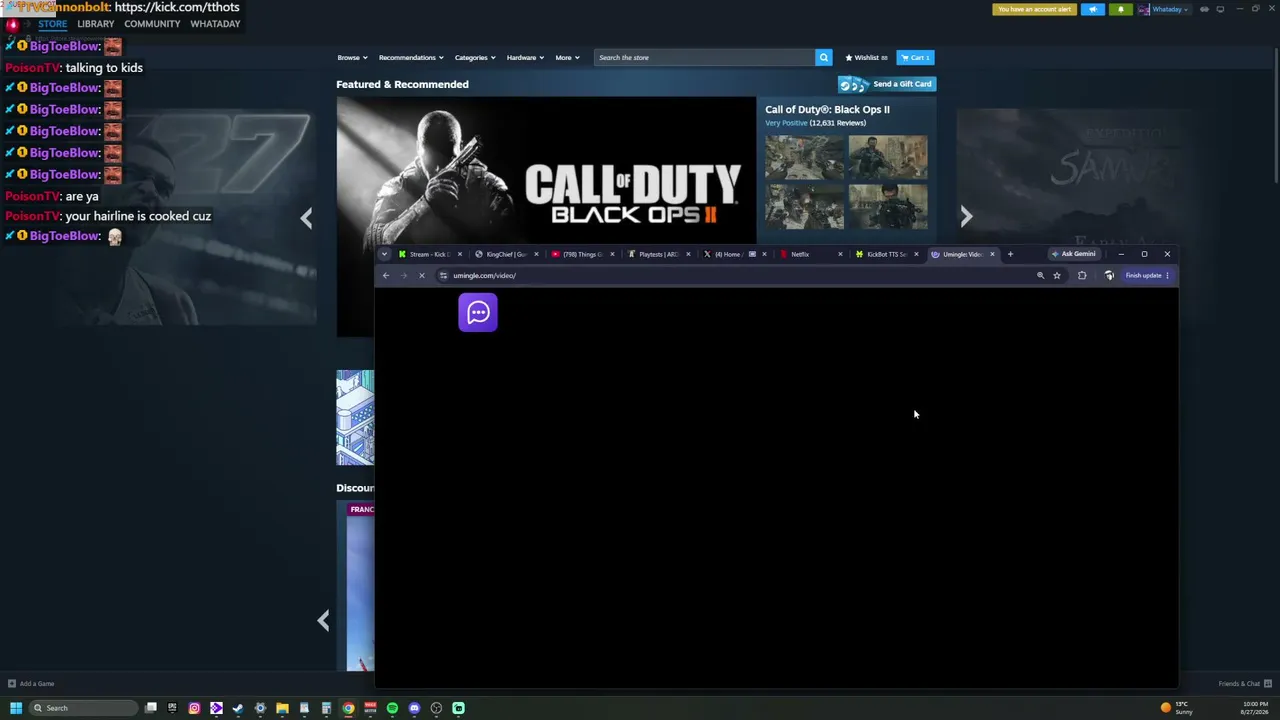The image size is (1280, 720).
Task: Open Chrome zoom magnifier in address bar
Action: [x=1040, y=275]
